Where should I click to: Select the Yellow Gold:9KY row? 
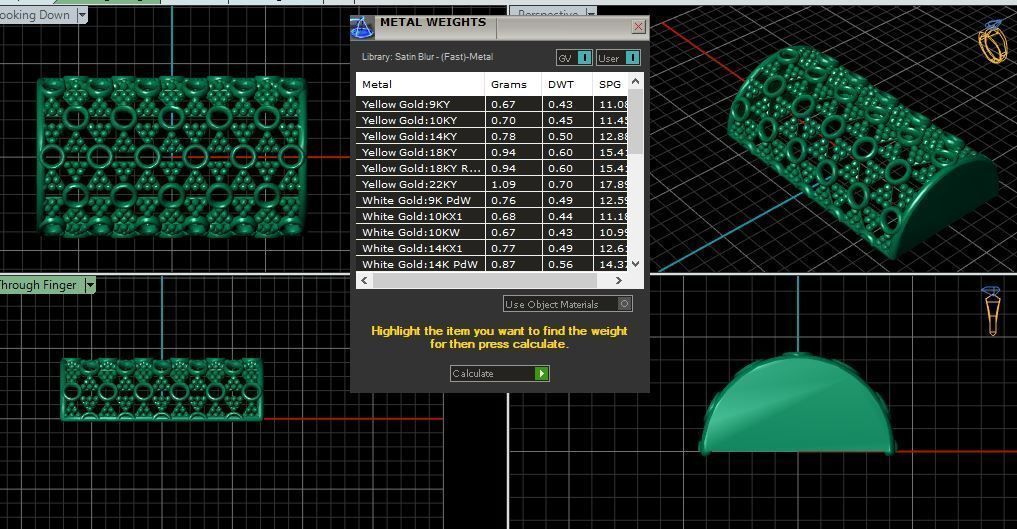pos(492,104)
